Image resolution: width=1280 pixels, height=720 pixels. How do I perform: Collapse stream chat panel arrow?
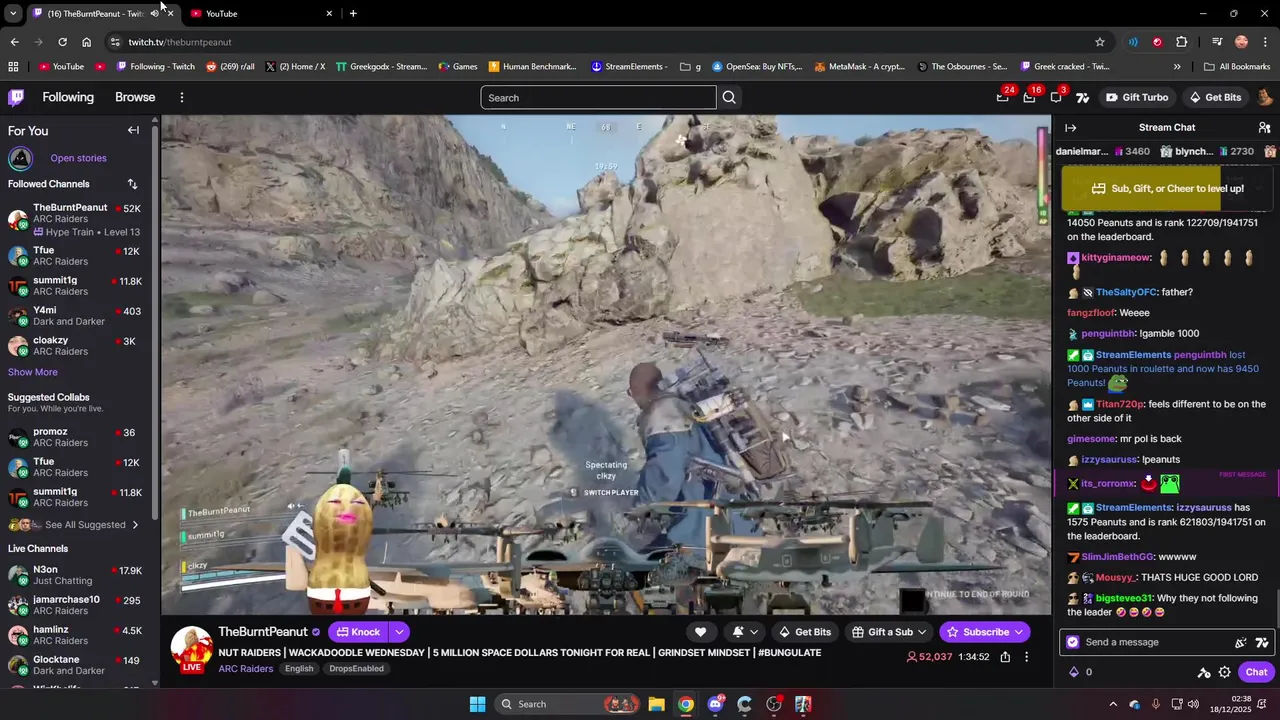[1070, 128]
